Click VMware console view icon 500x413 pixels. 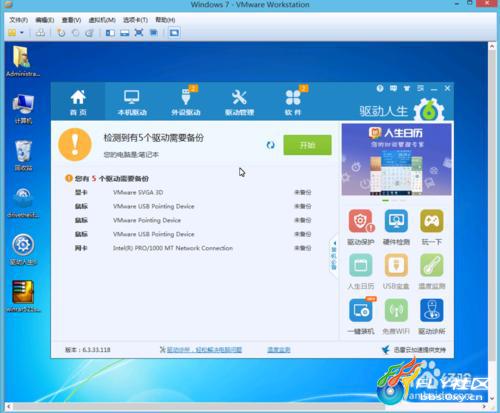174,33
